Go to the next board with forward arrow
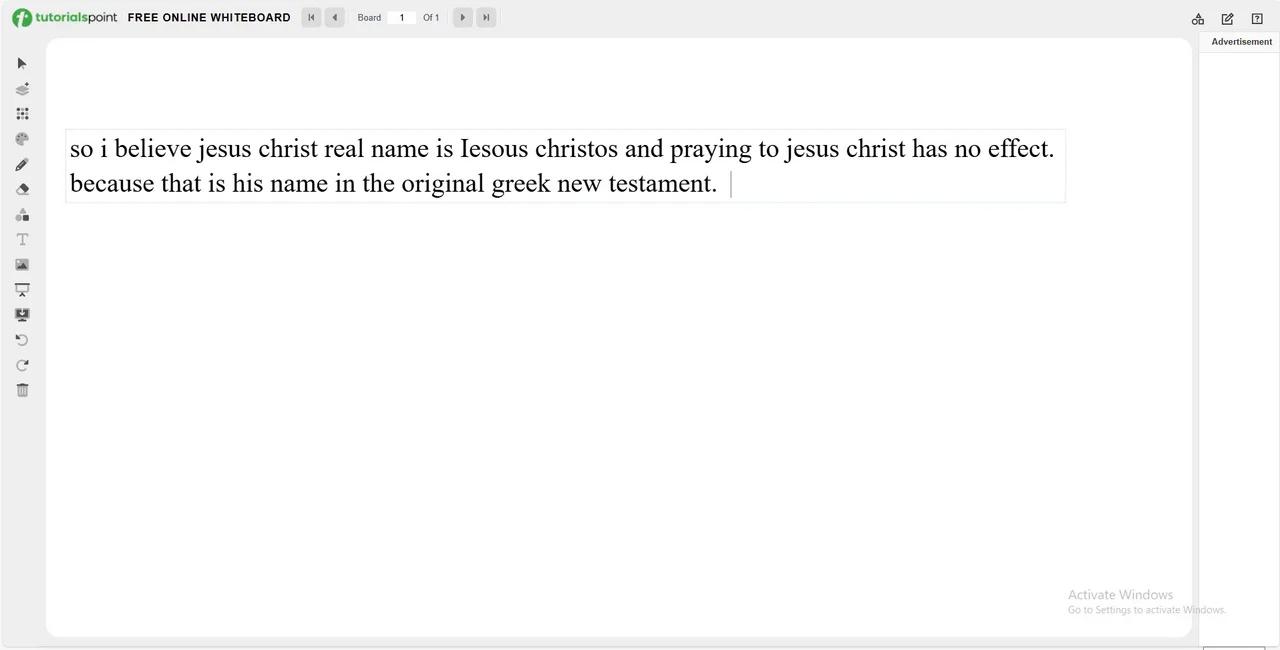 462,17
